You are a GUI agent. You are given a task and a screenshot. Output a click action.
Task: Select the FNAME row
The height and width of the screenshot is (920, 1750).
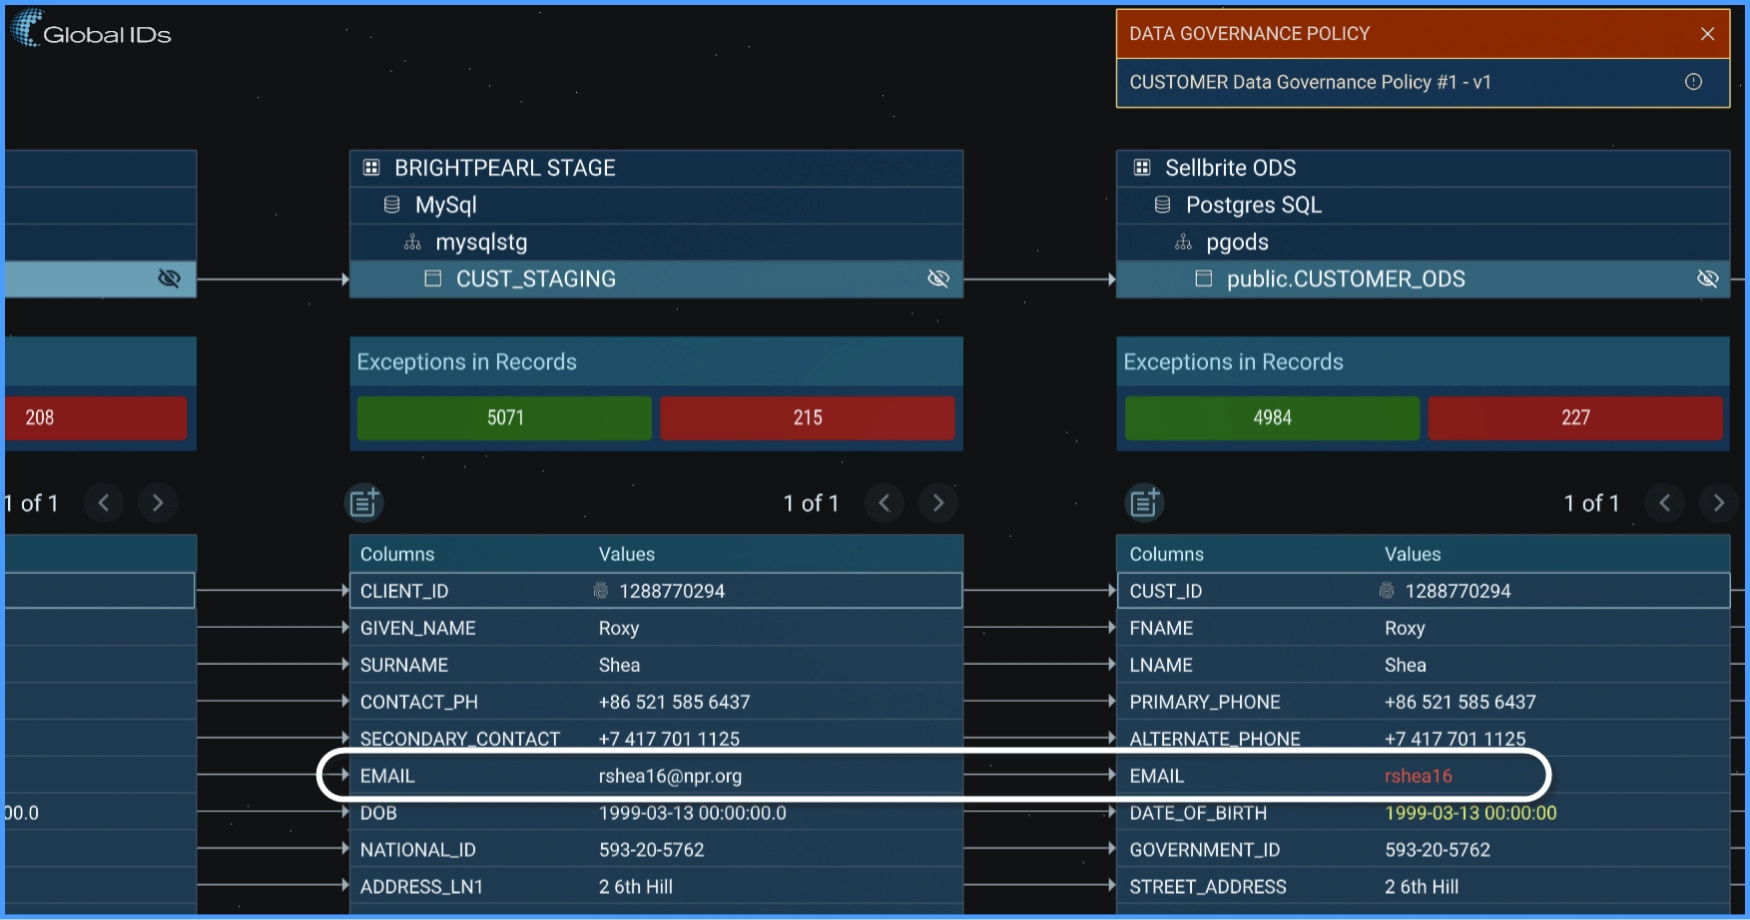pyautogui.click(x=1423, y=628)
